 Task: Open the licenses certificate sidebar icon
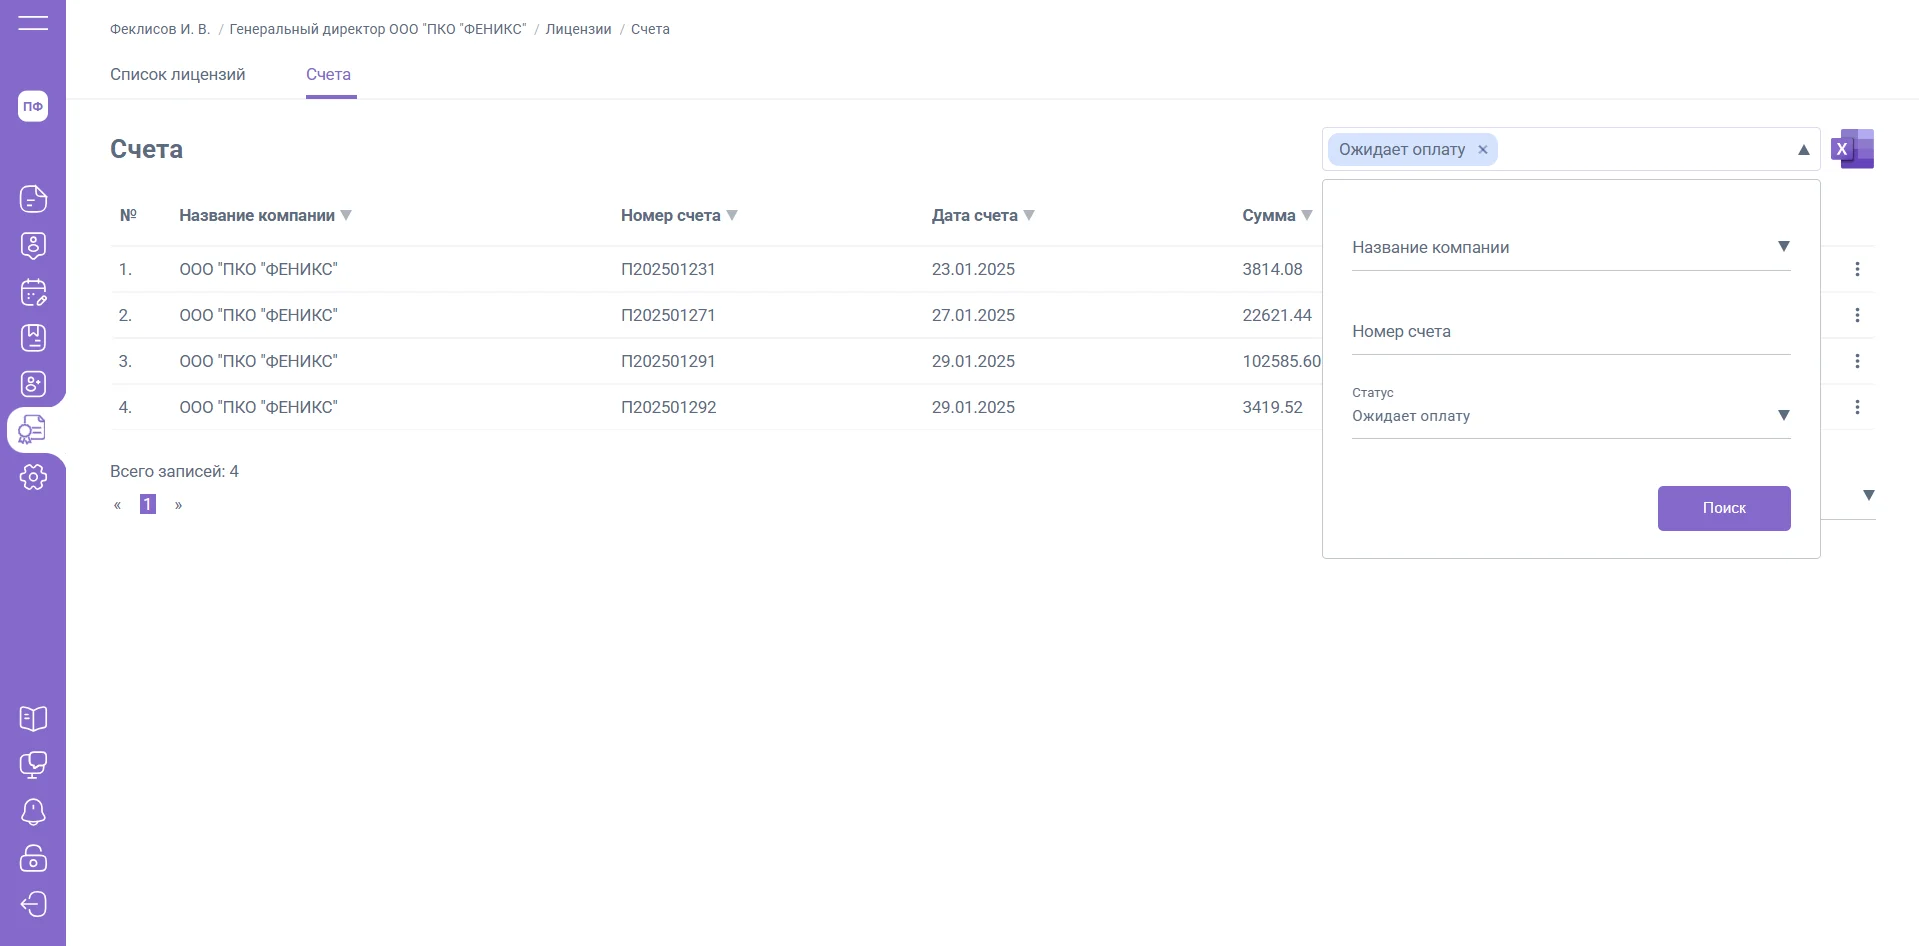coord(33,430)
